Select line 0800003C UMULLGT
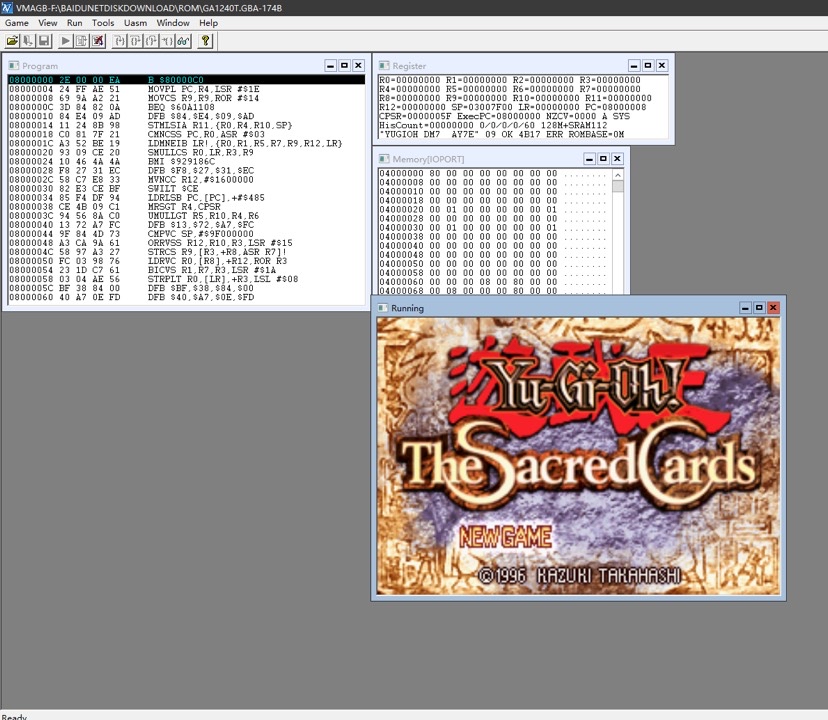This screenshot has height=720, width=828. (186, 216)
